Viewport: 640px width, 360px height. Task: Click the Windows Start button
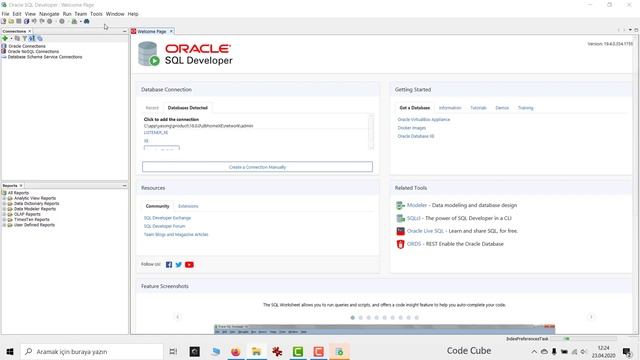pos(10,351)
